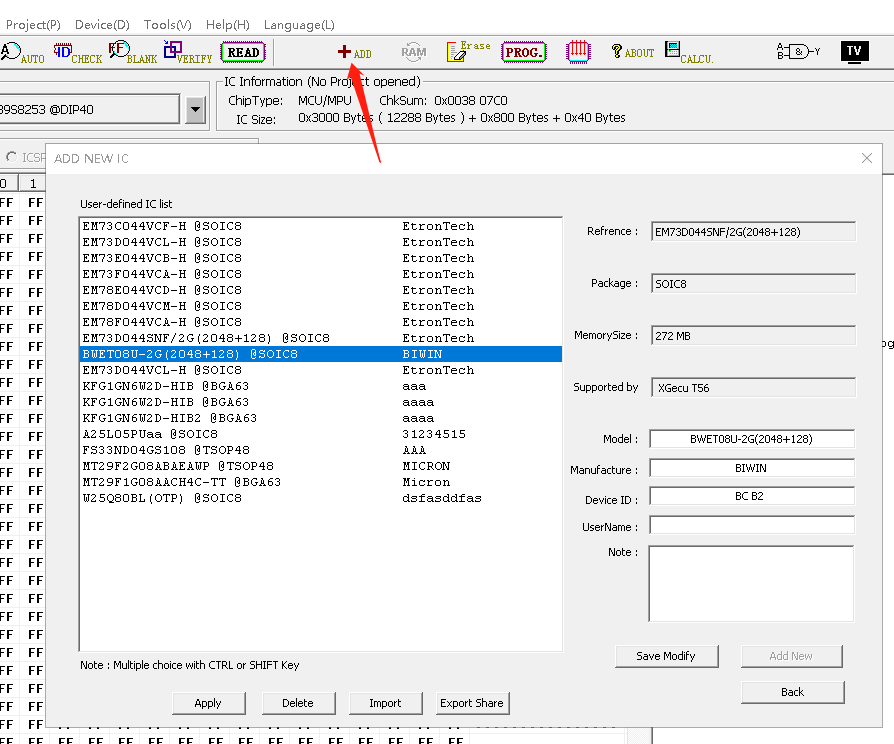This screenshot has width=894, height=744.
Task: Click the Import button
Action: tap(385, 703)
